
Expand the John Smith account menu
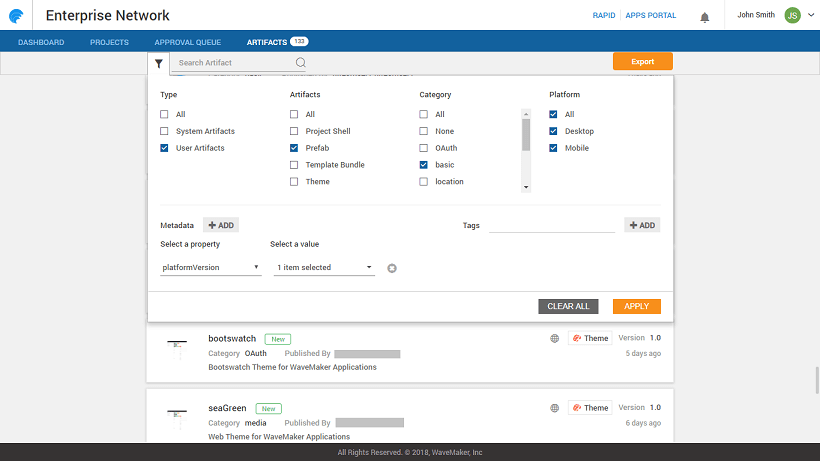click(809, 15)
